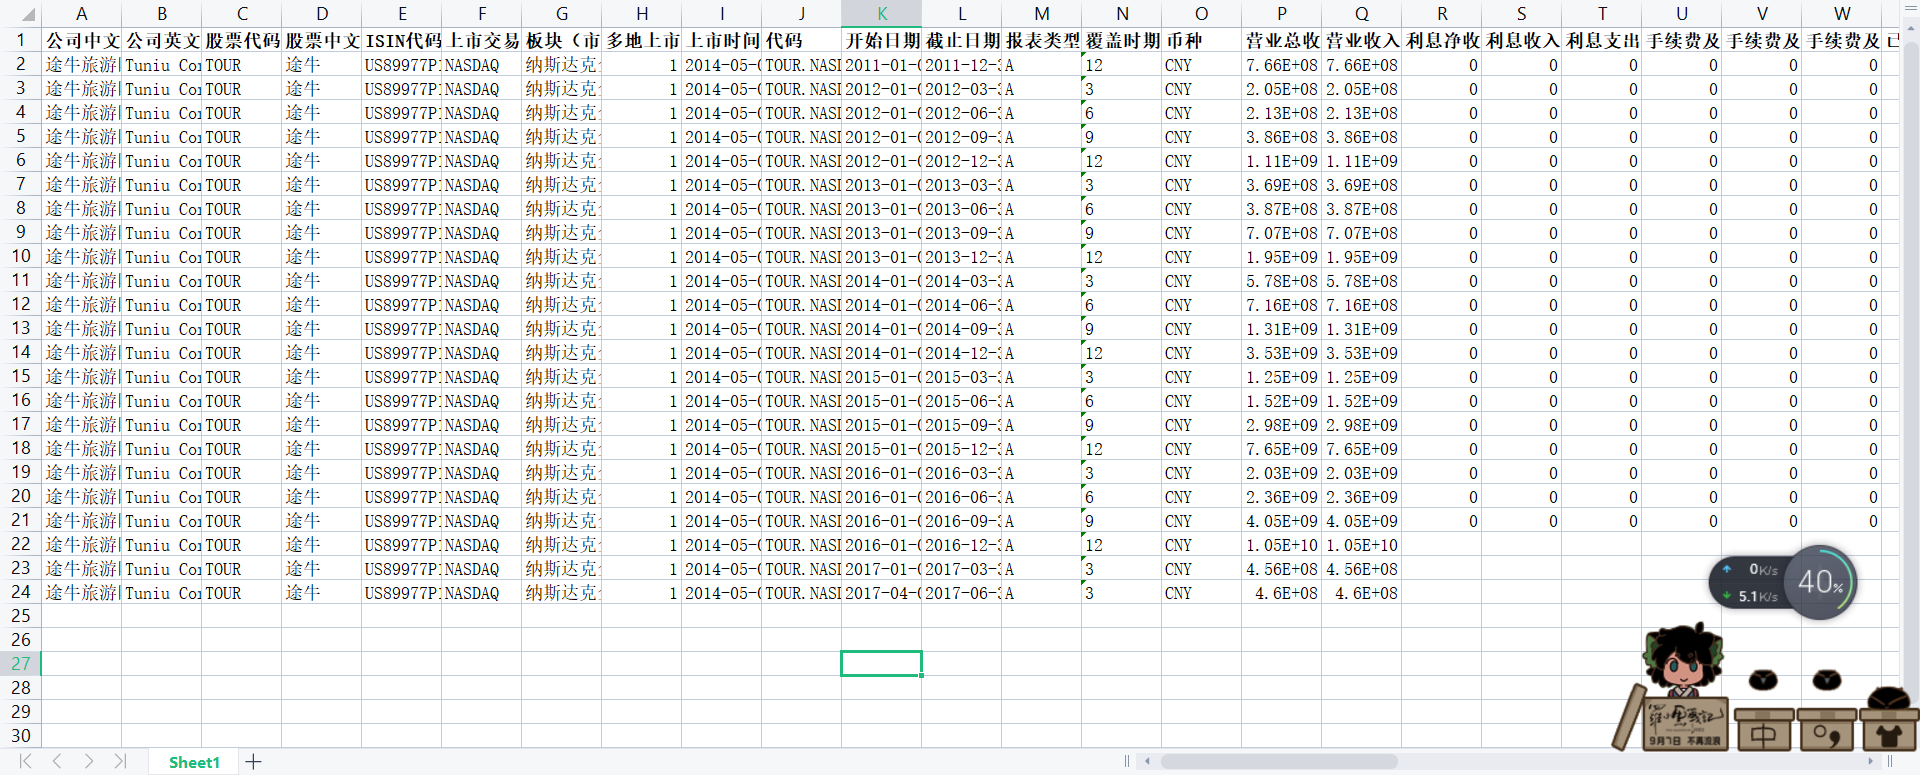
Task: Click header cell 股票代码 in C1
Action: [x=241, y=41]
